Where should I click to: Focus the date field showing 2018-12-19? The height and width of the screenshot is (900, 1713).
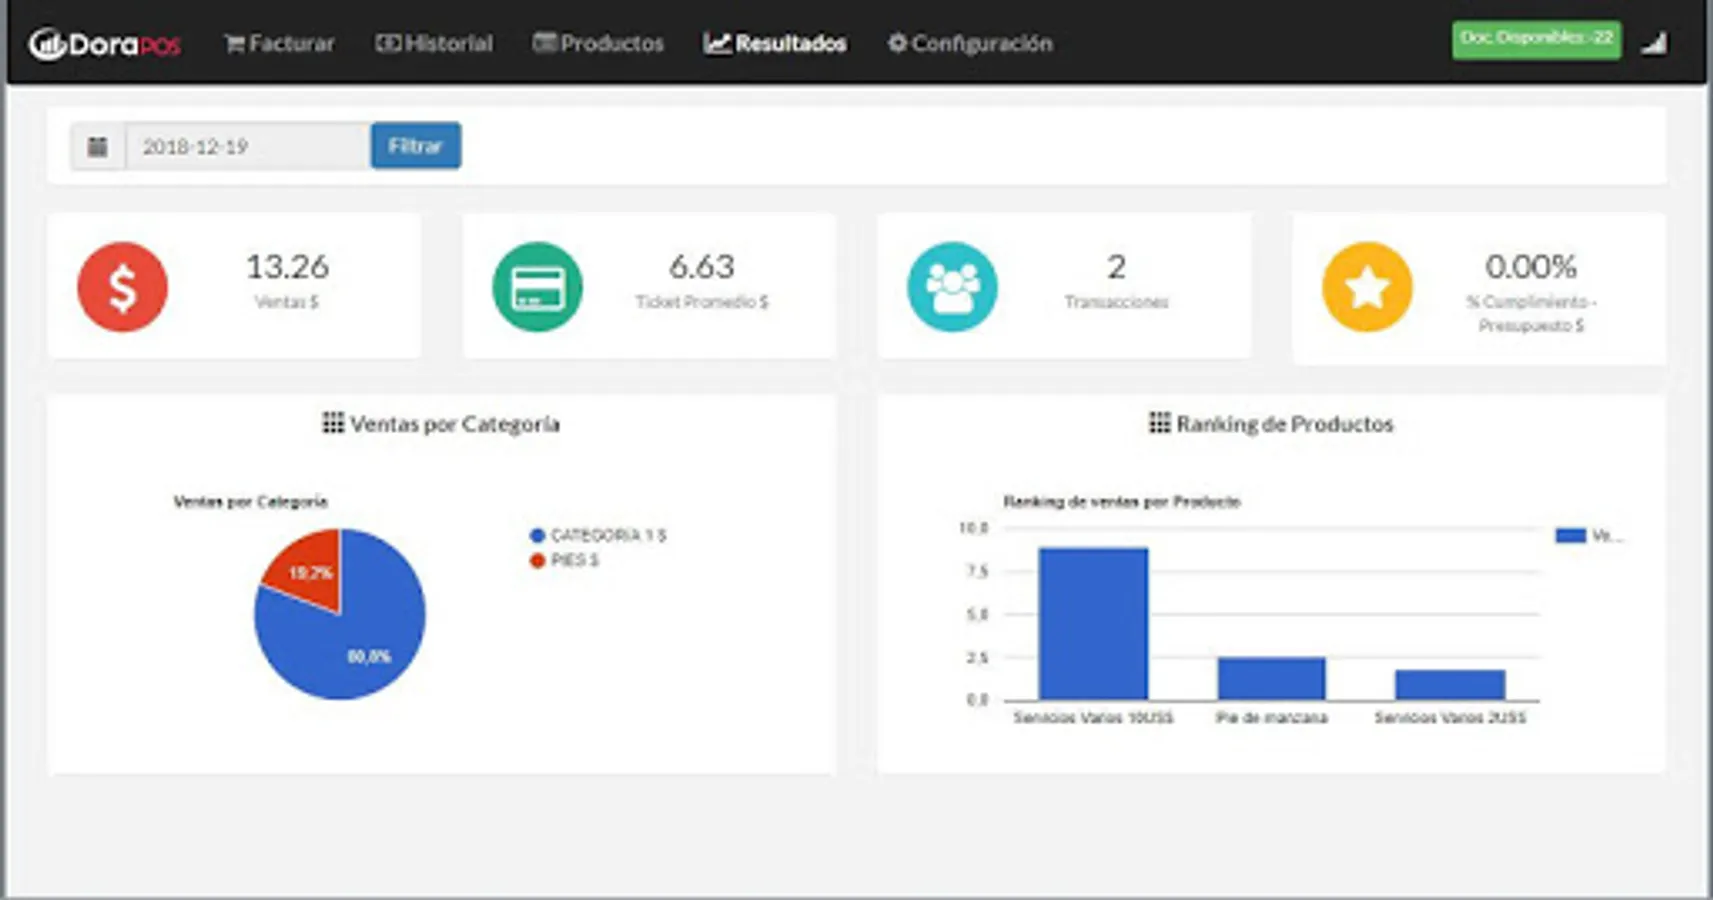247,147
